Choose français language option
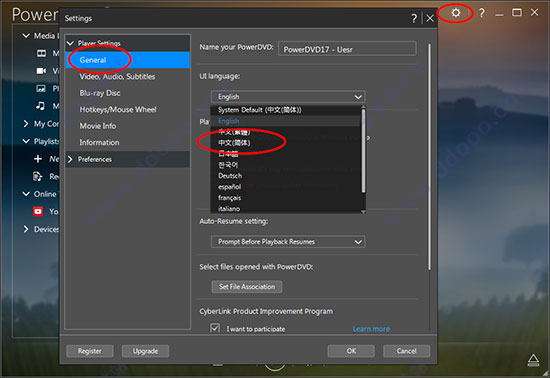 286,198
